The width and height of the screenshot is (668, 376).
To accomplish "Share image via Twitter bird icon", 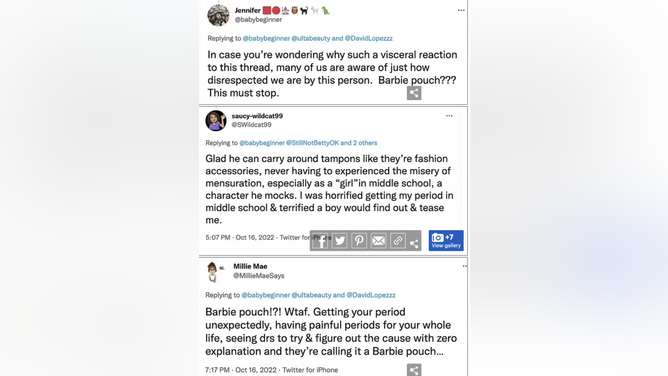I will [x=340, y=241].
